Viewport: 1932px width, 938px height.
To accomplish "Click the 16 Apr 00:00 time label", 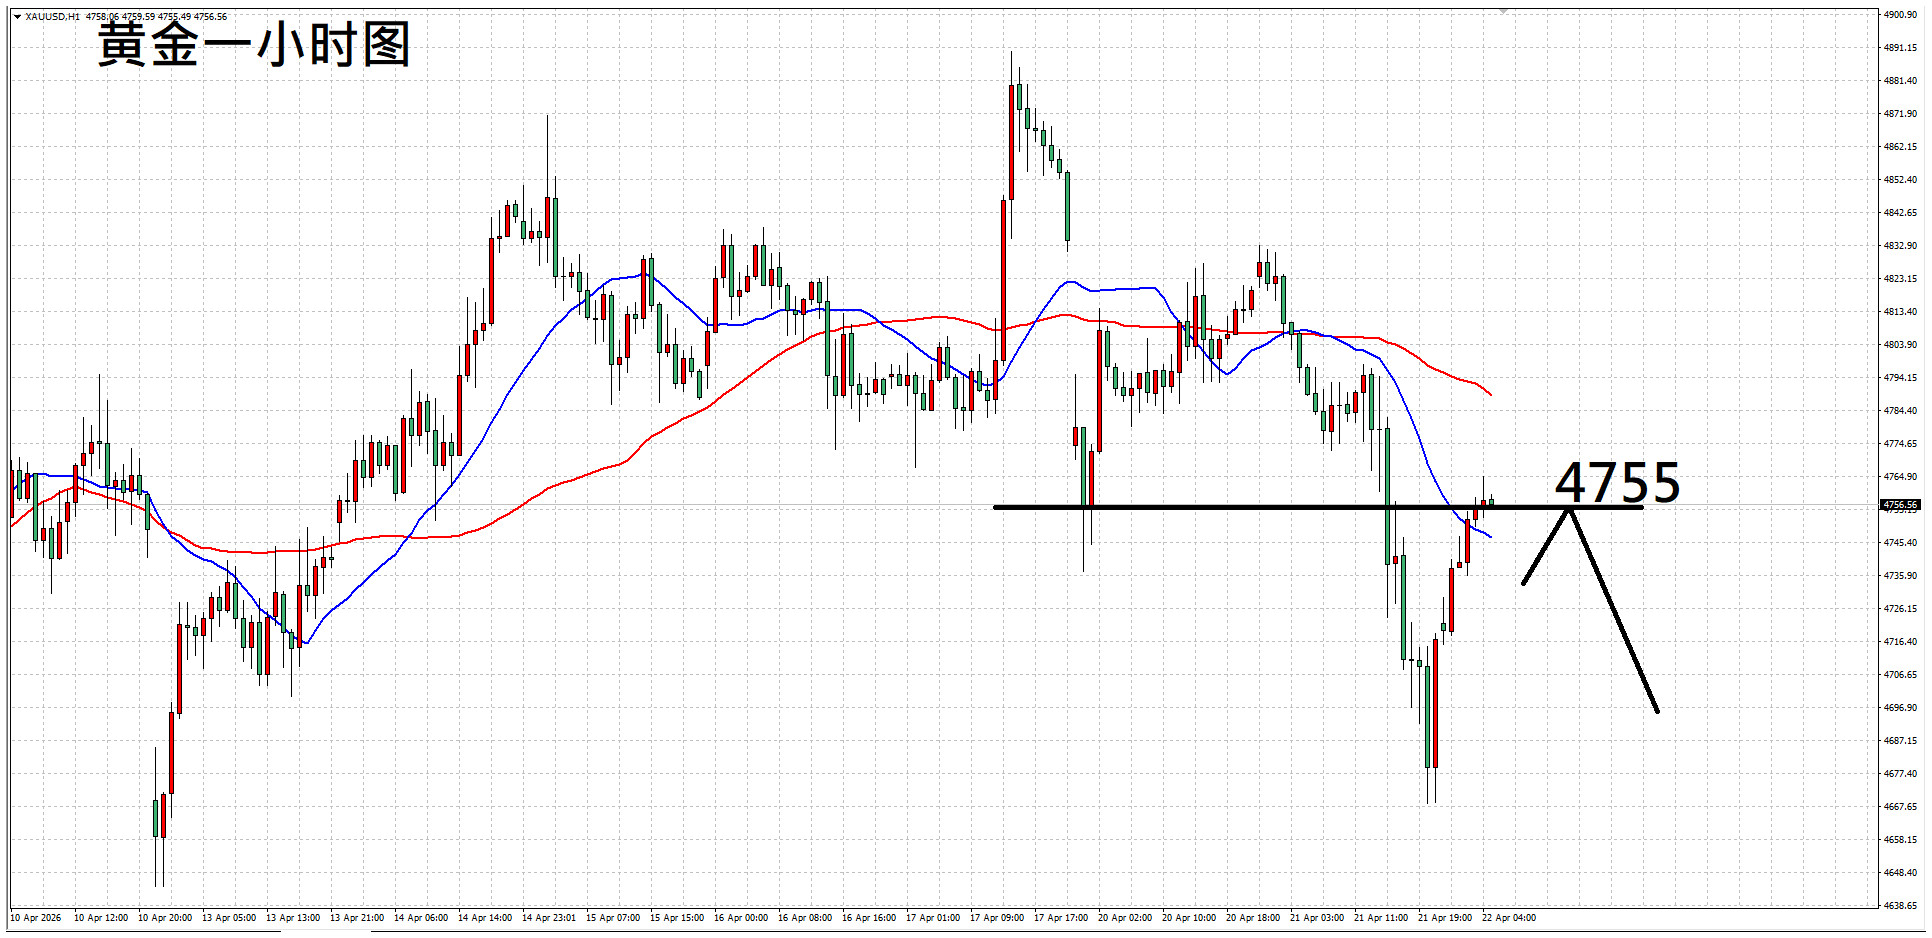I will (740, 918).
